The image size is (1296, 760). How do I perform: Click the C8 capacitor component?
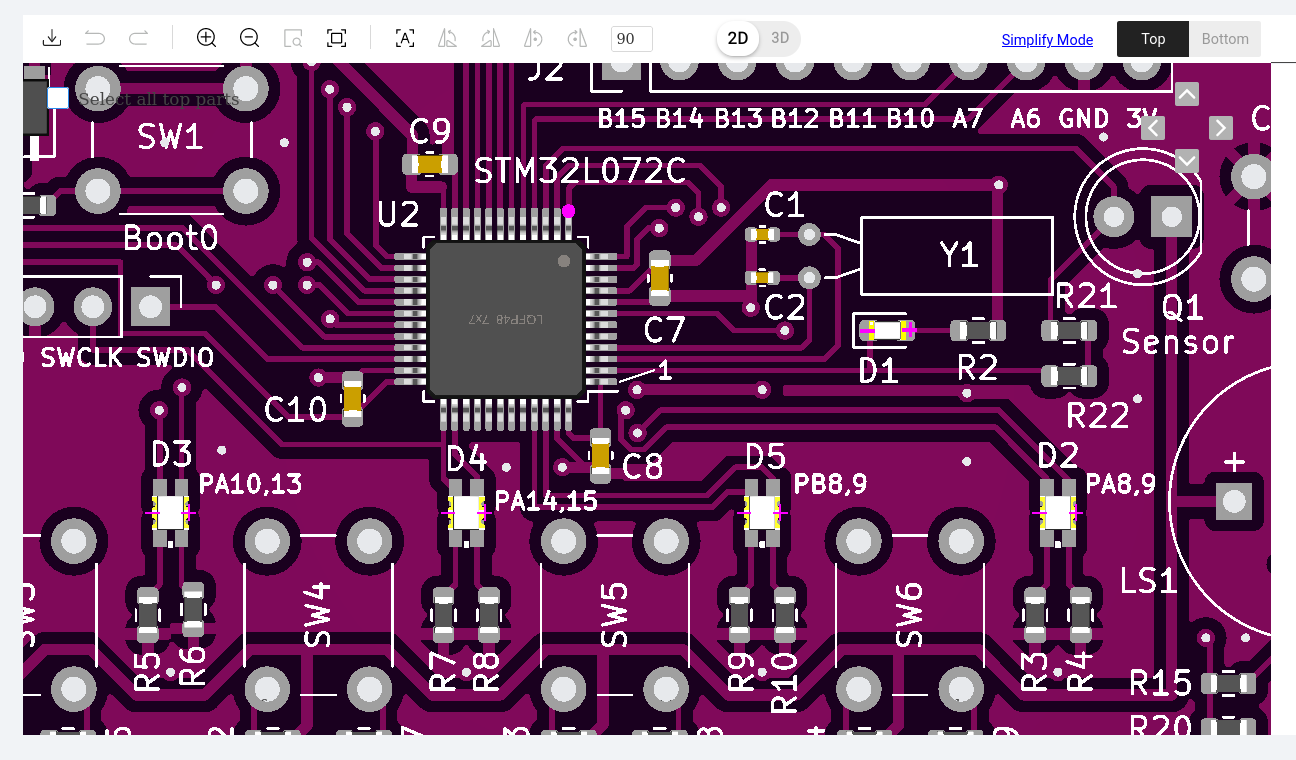[600, 456]
